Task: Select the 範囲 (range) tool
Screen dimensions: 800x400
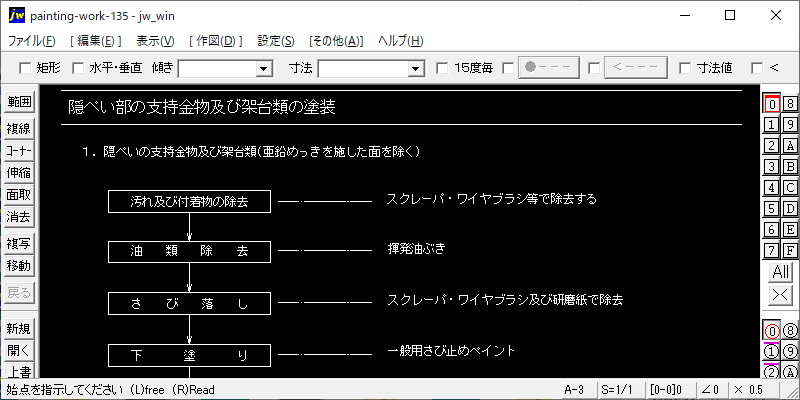Action: pos(19,102)
